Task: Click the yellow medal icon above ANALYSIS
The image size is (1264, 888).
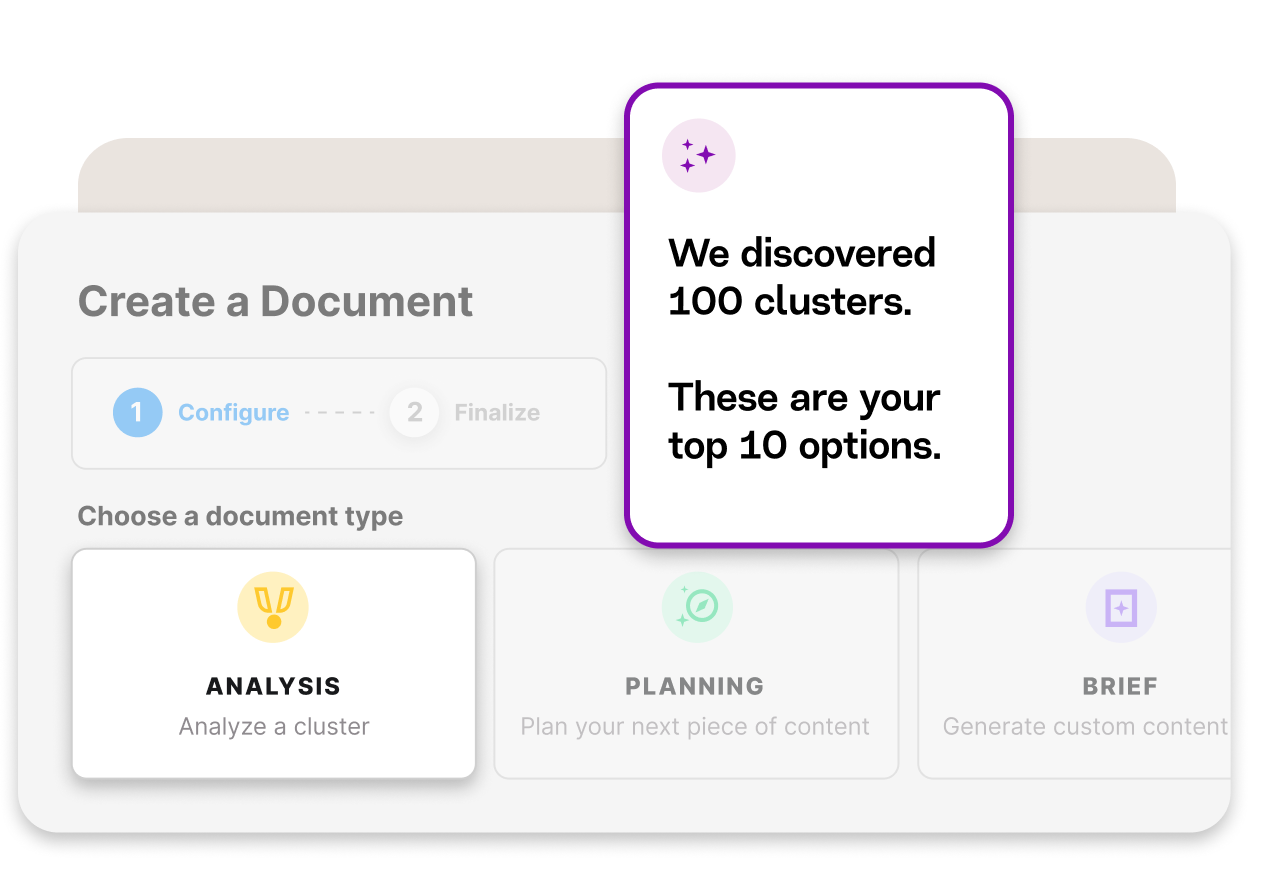Action: pos(272,606)
